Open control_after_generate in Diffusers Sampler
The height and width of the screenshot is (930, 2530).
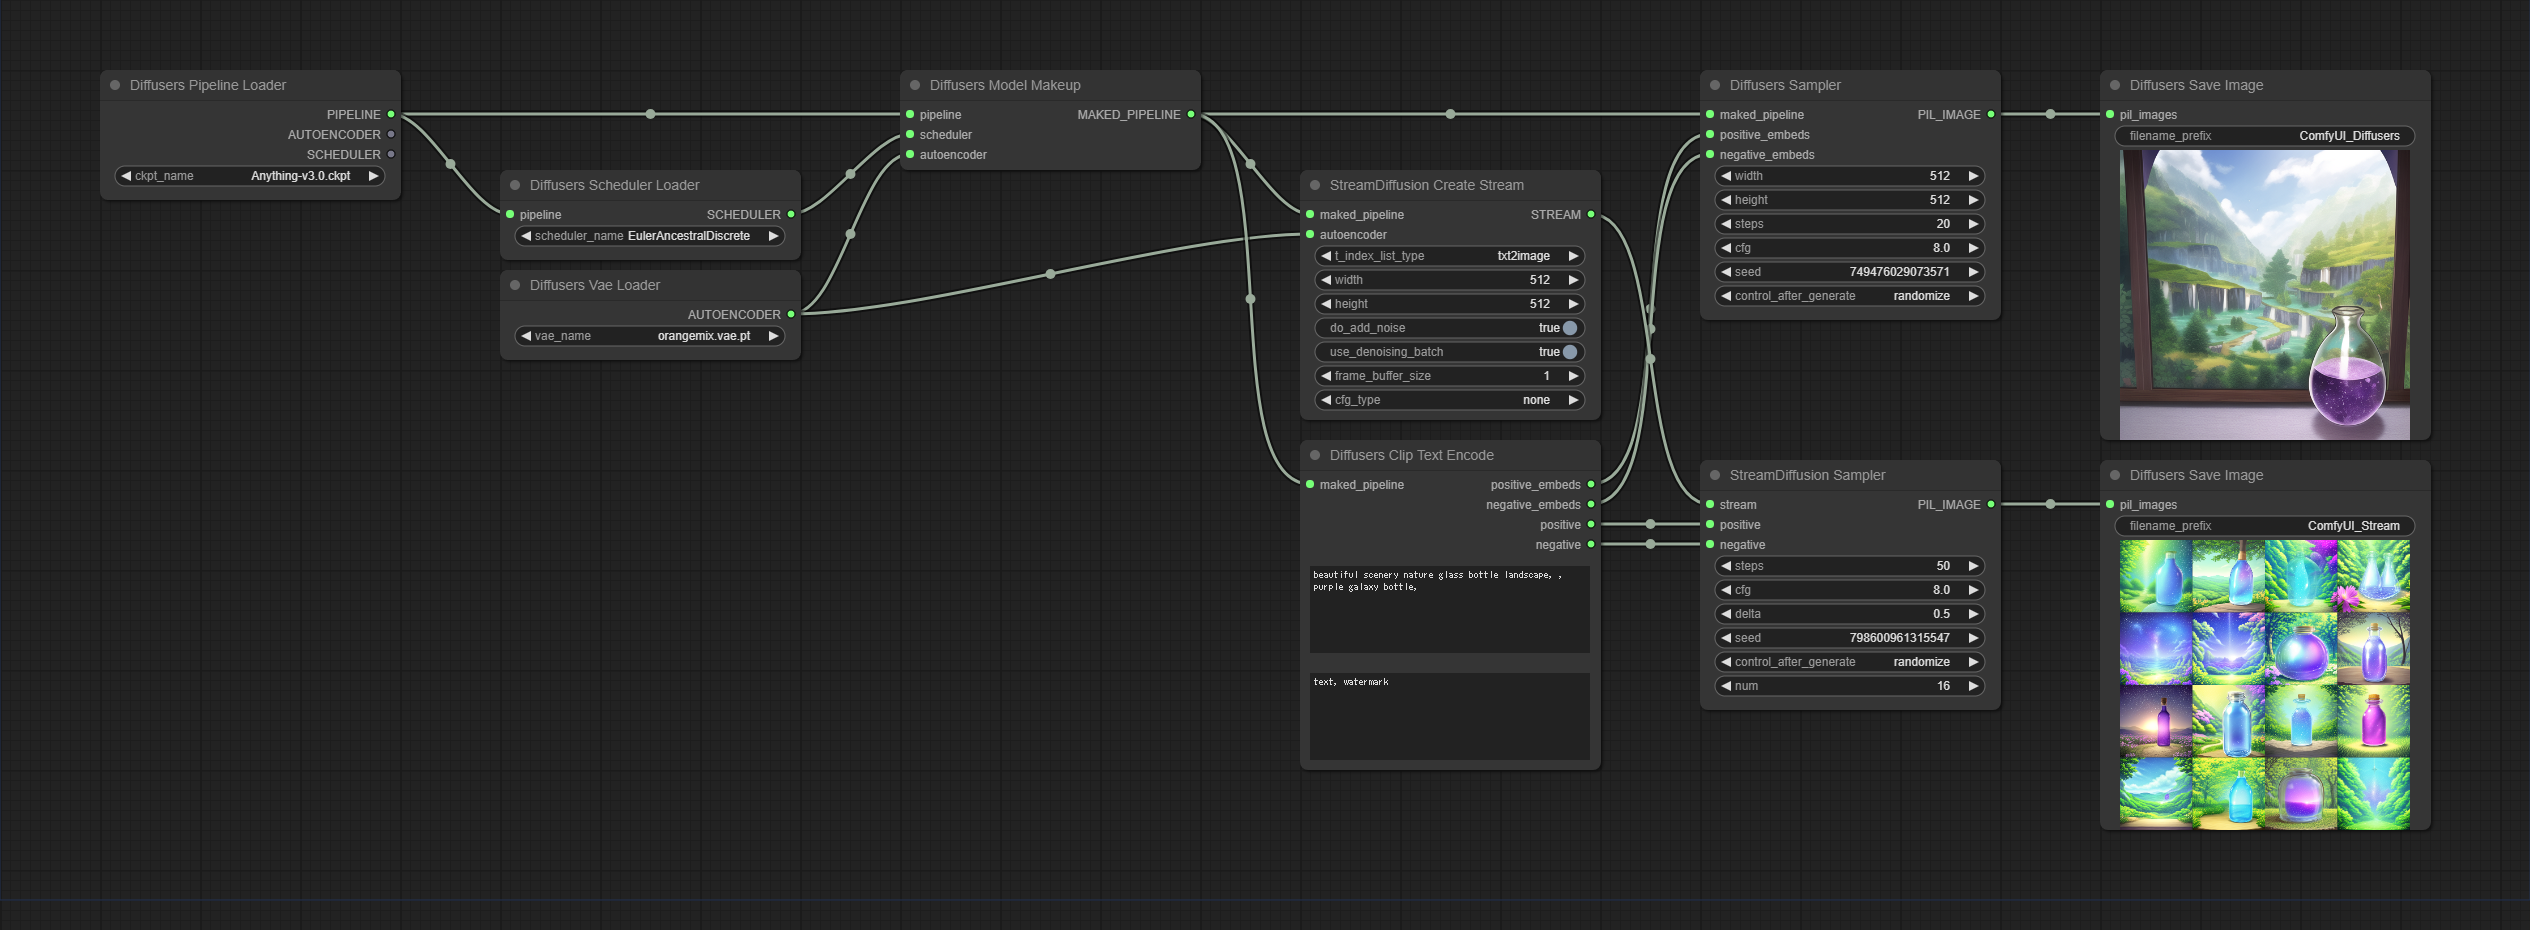click(1850, 296)
